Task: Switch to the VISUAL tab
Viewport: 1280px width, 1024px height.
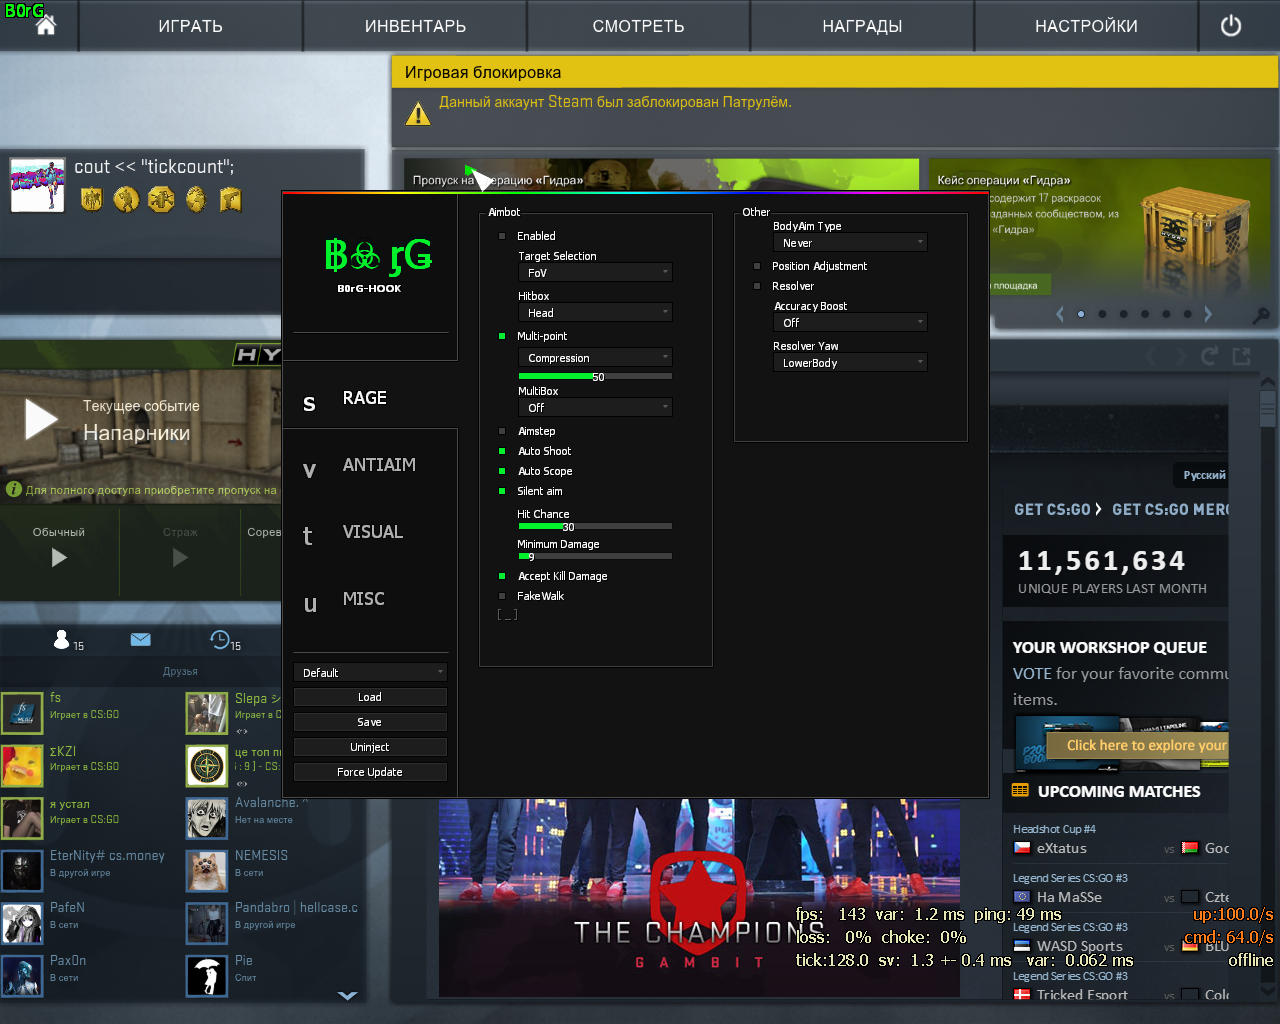Action: pyautogui.click(x=370, y=531)
